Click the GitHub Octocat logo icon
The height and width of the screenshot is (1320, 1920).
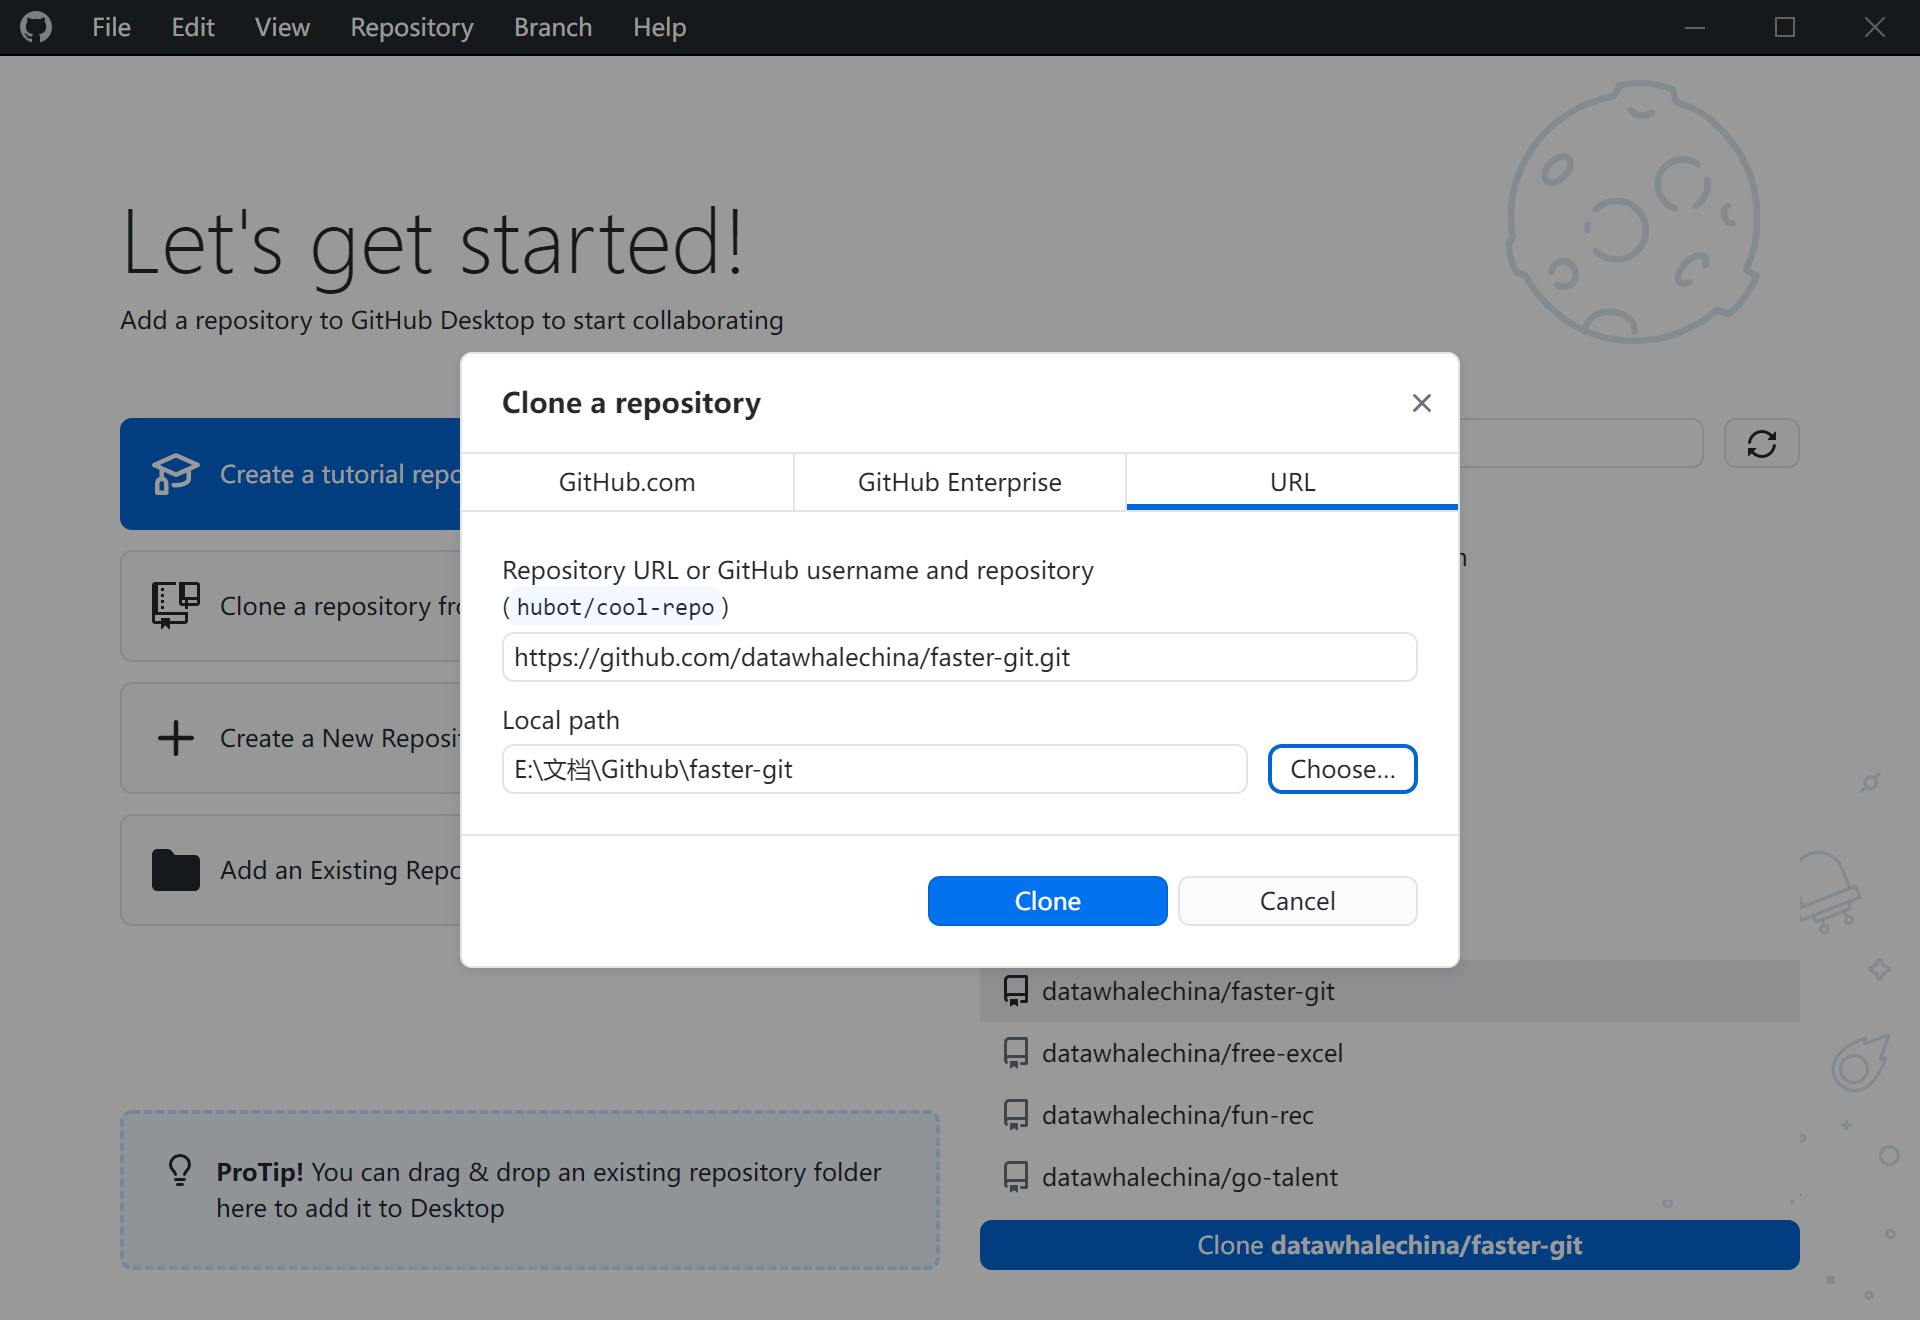[36, 27]
